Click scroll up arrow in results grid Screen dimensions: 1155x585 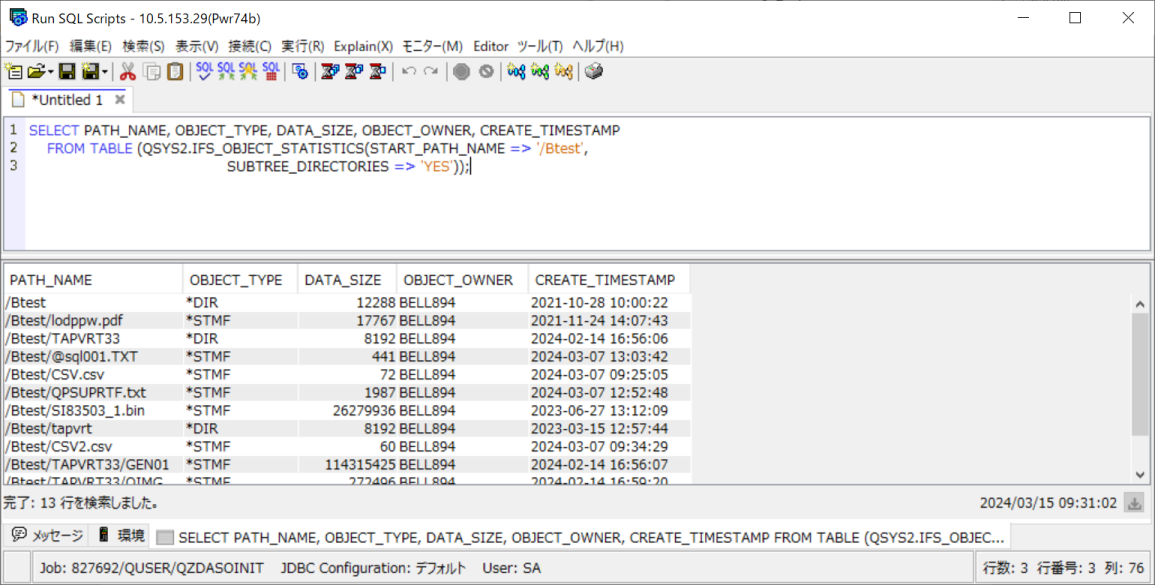point(1140,304)
